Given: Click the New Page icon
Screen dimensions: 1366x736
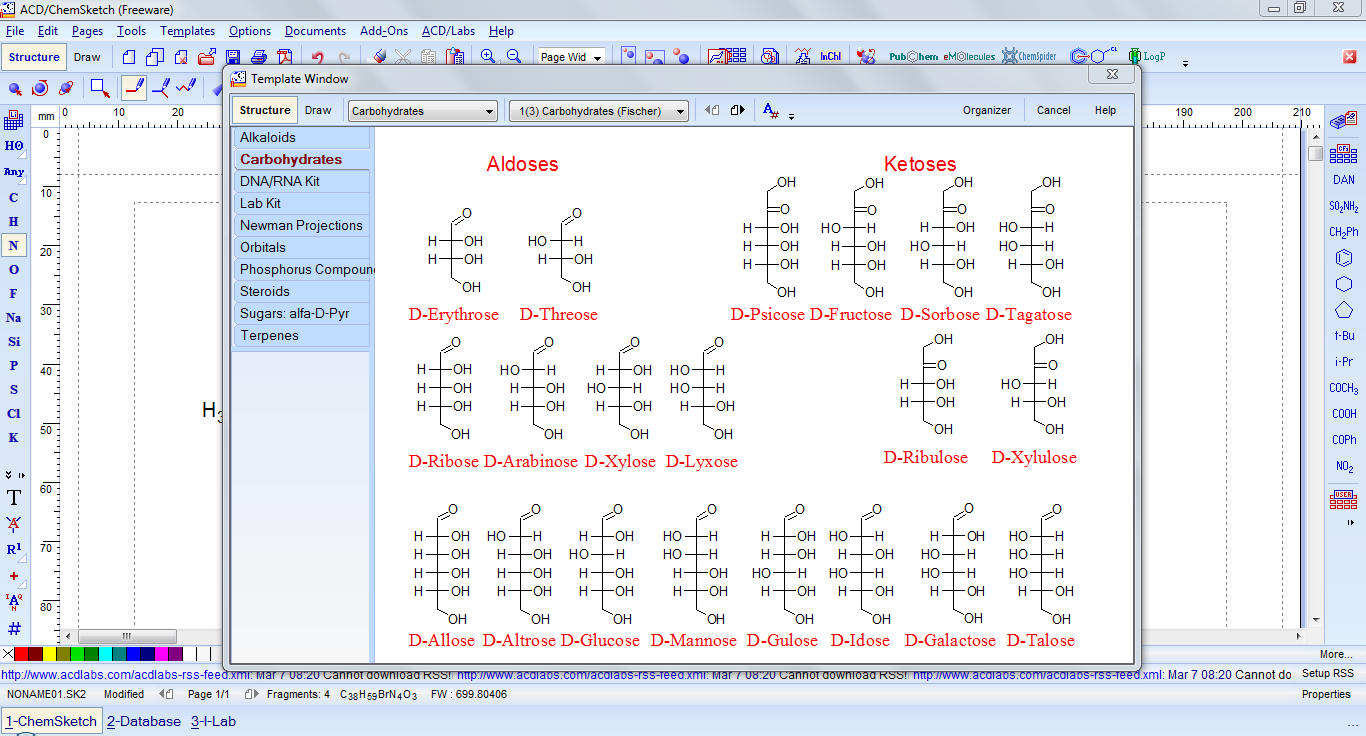Looking at the screenshot, I should click(129, 57).
